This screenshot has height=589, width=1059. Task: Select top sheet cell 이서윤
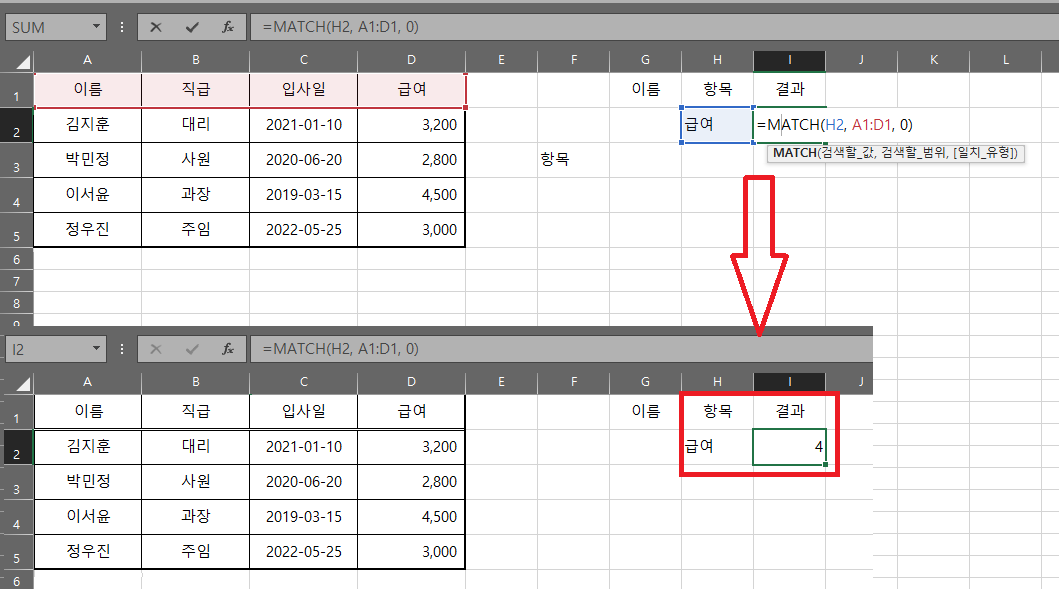pyautogui.click(x=88, y=195)
